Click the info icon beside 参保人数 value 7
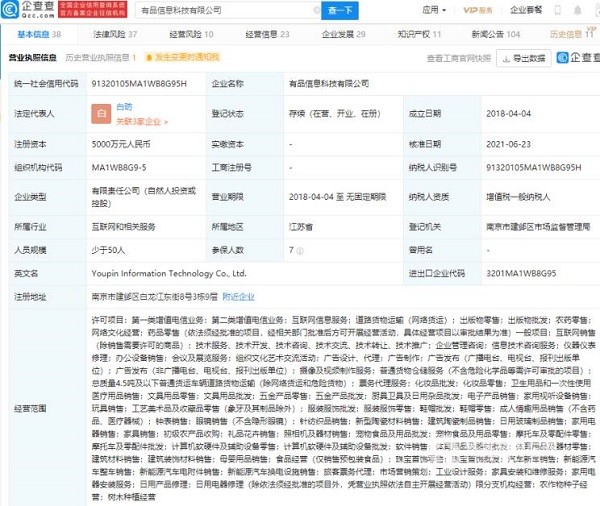 click(x=300, y=251)
